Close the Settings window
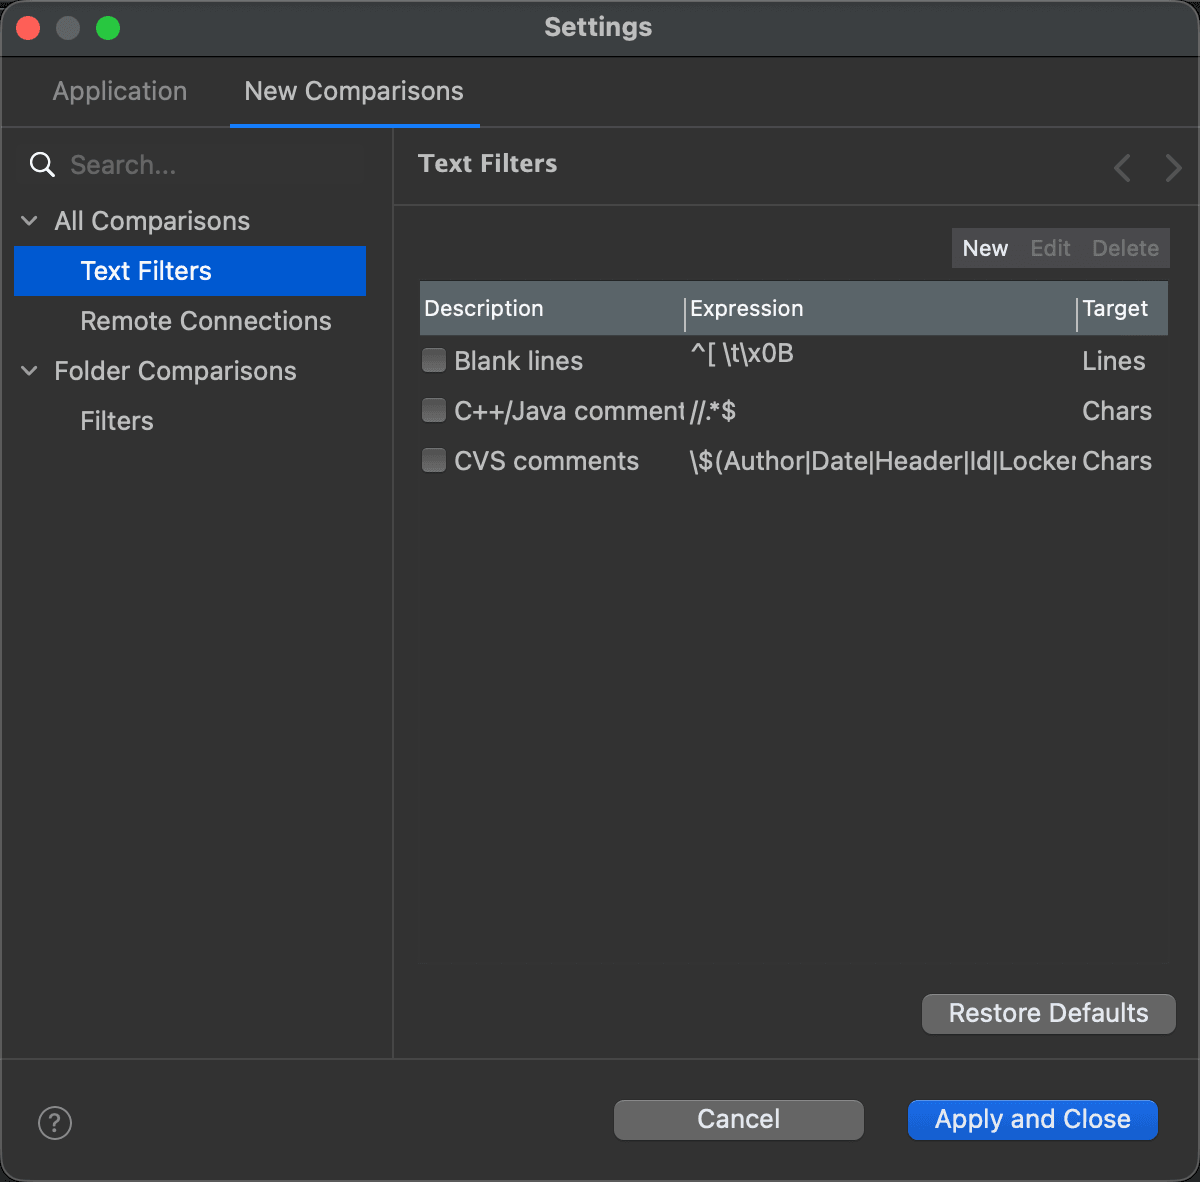 click(28, 28)
